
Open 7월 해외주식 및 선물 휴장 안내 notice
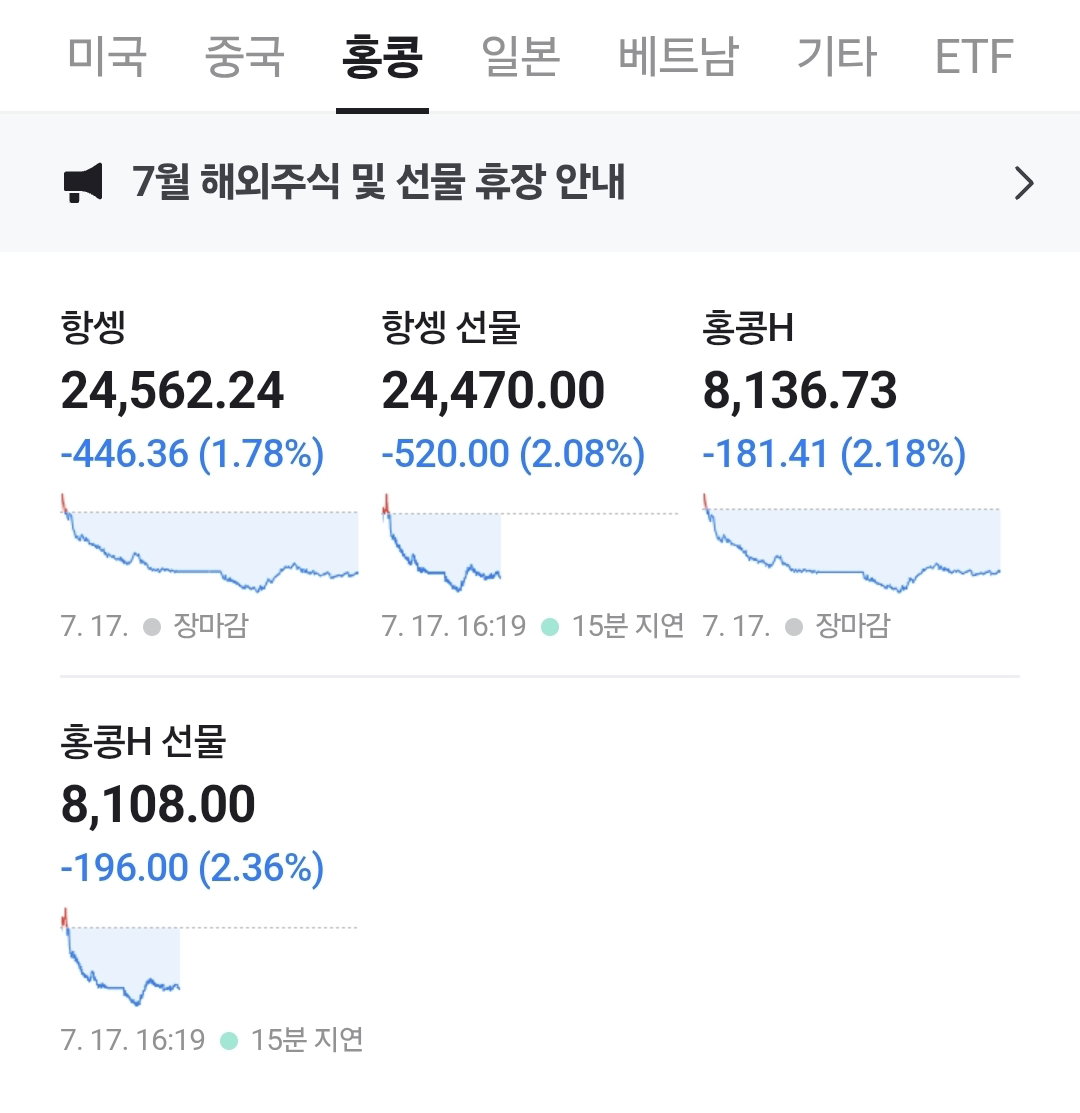[378, 182]
